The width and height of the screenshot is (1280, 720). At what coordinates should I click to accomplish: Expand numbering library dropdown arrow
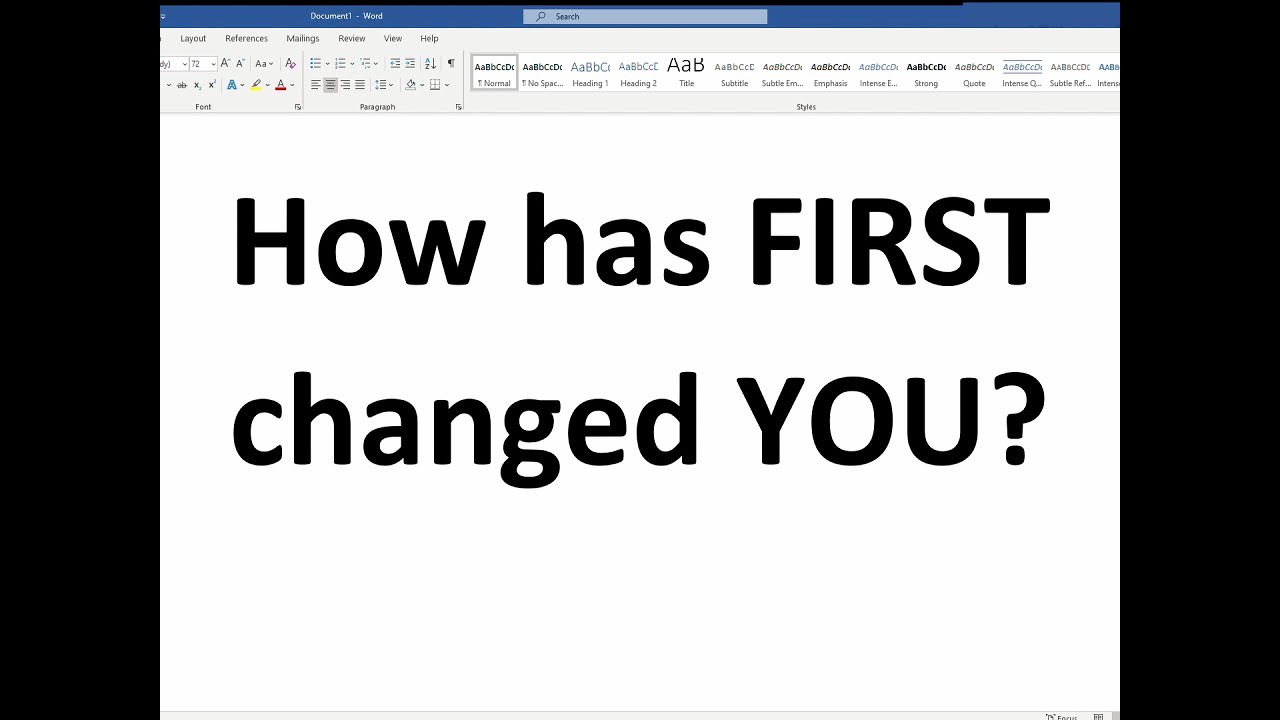[352, 64]
